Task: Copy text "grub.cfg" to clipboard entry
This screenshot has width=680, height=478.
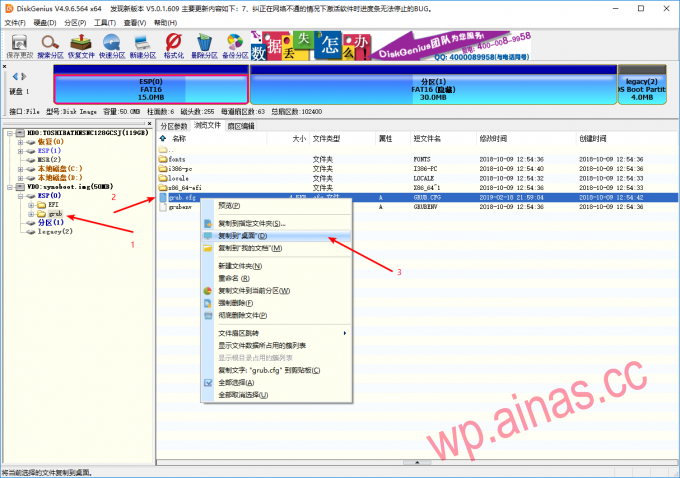Action: point(276,370)
